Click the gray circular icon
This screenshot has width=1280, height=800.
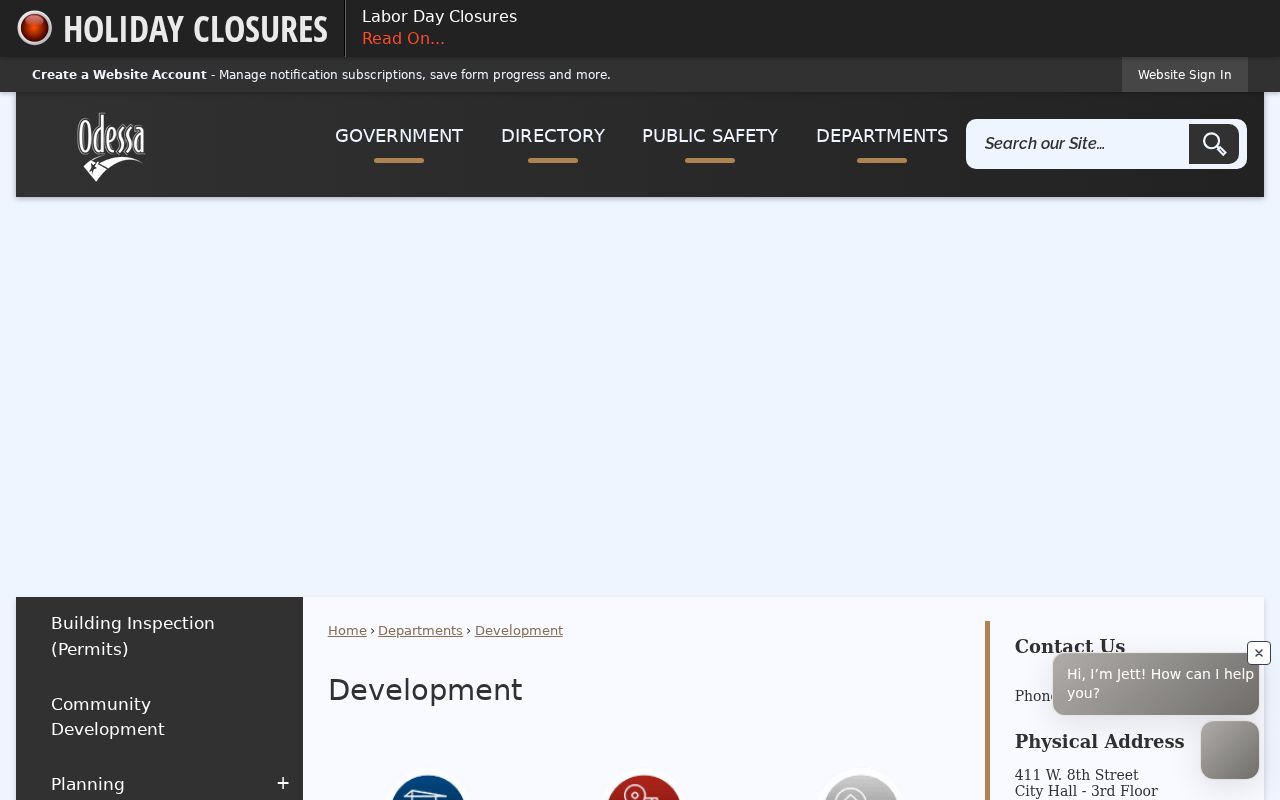point(861,788)
